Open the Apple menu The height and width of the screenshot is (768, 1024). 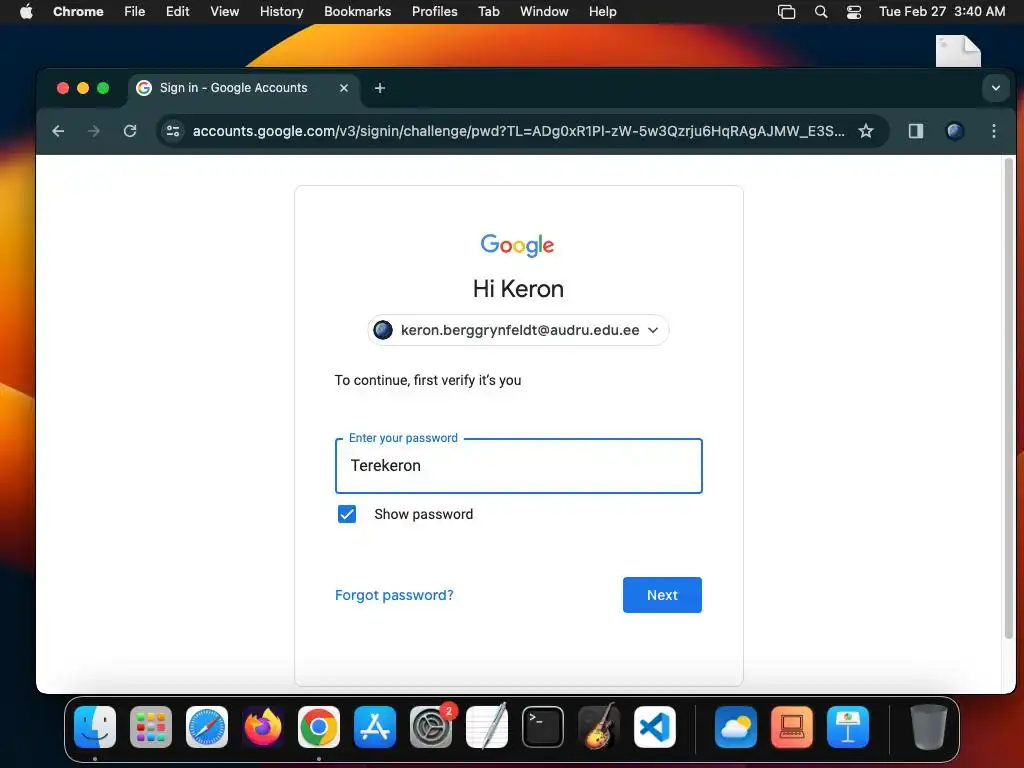[26, 12]
